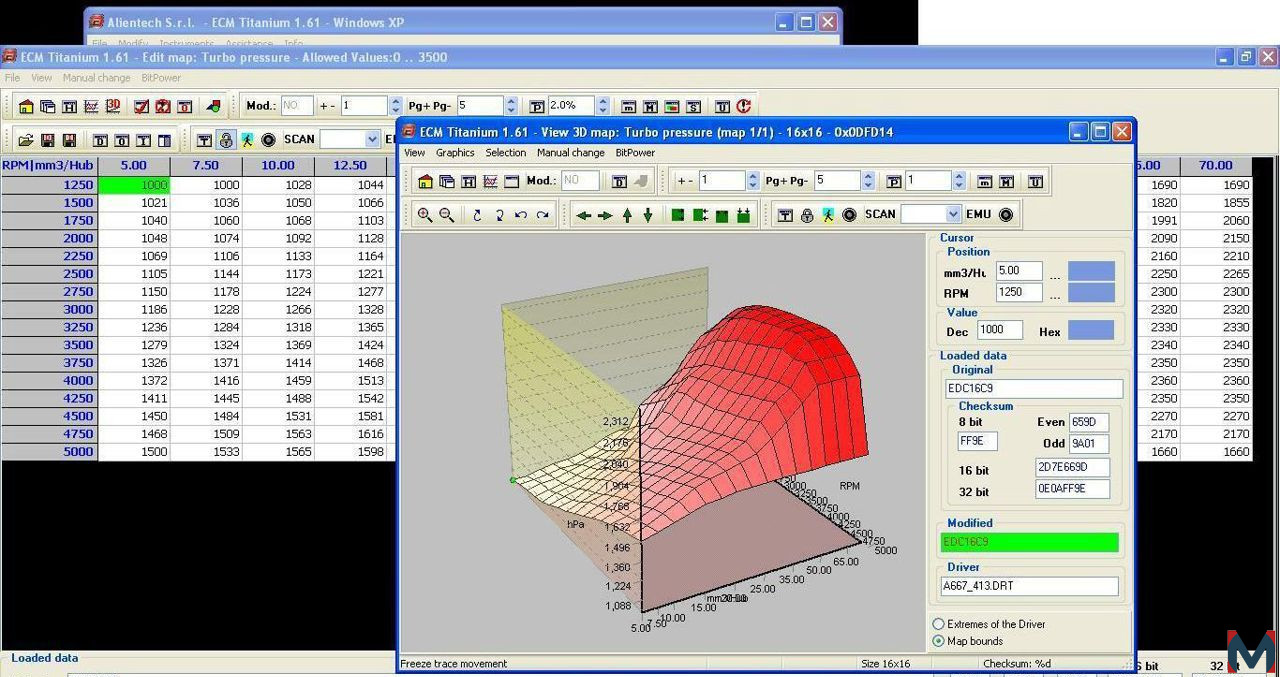The width and height of the screenshot is (1280, 677).
Task: Open Graphics menu in 3D map window
Action: click(455, 153)
